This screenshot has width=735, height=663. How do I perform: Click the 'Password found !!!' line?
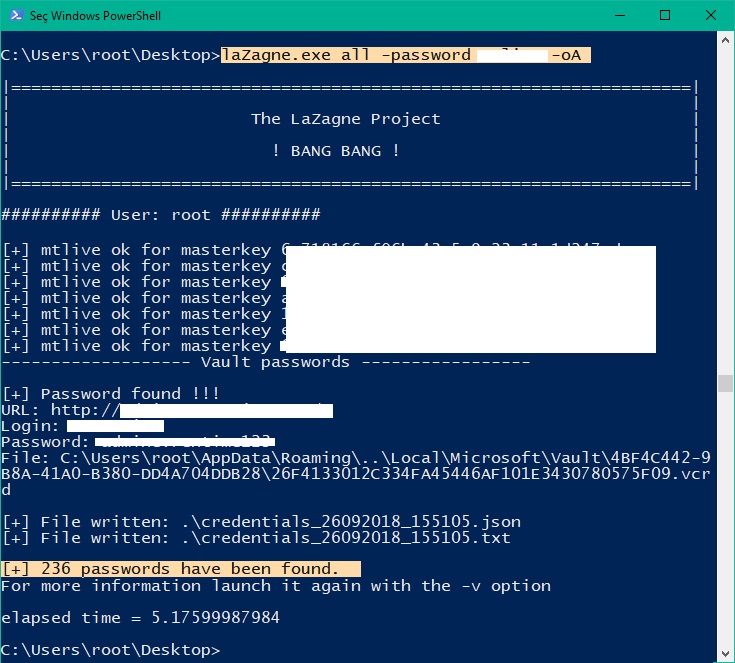tap(110, 393)
